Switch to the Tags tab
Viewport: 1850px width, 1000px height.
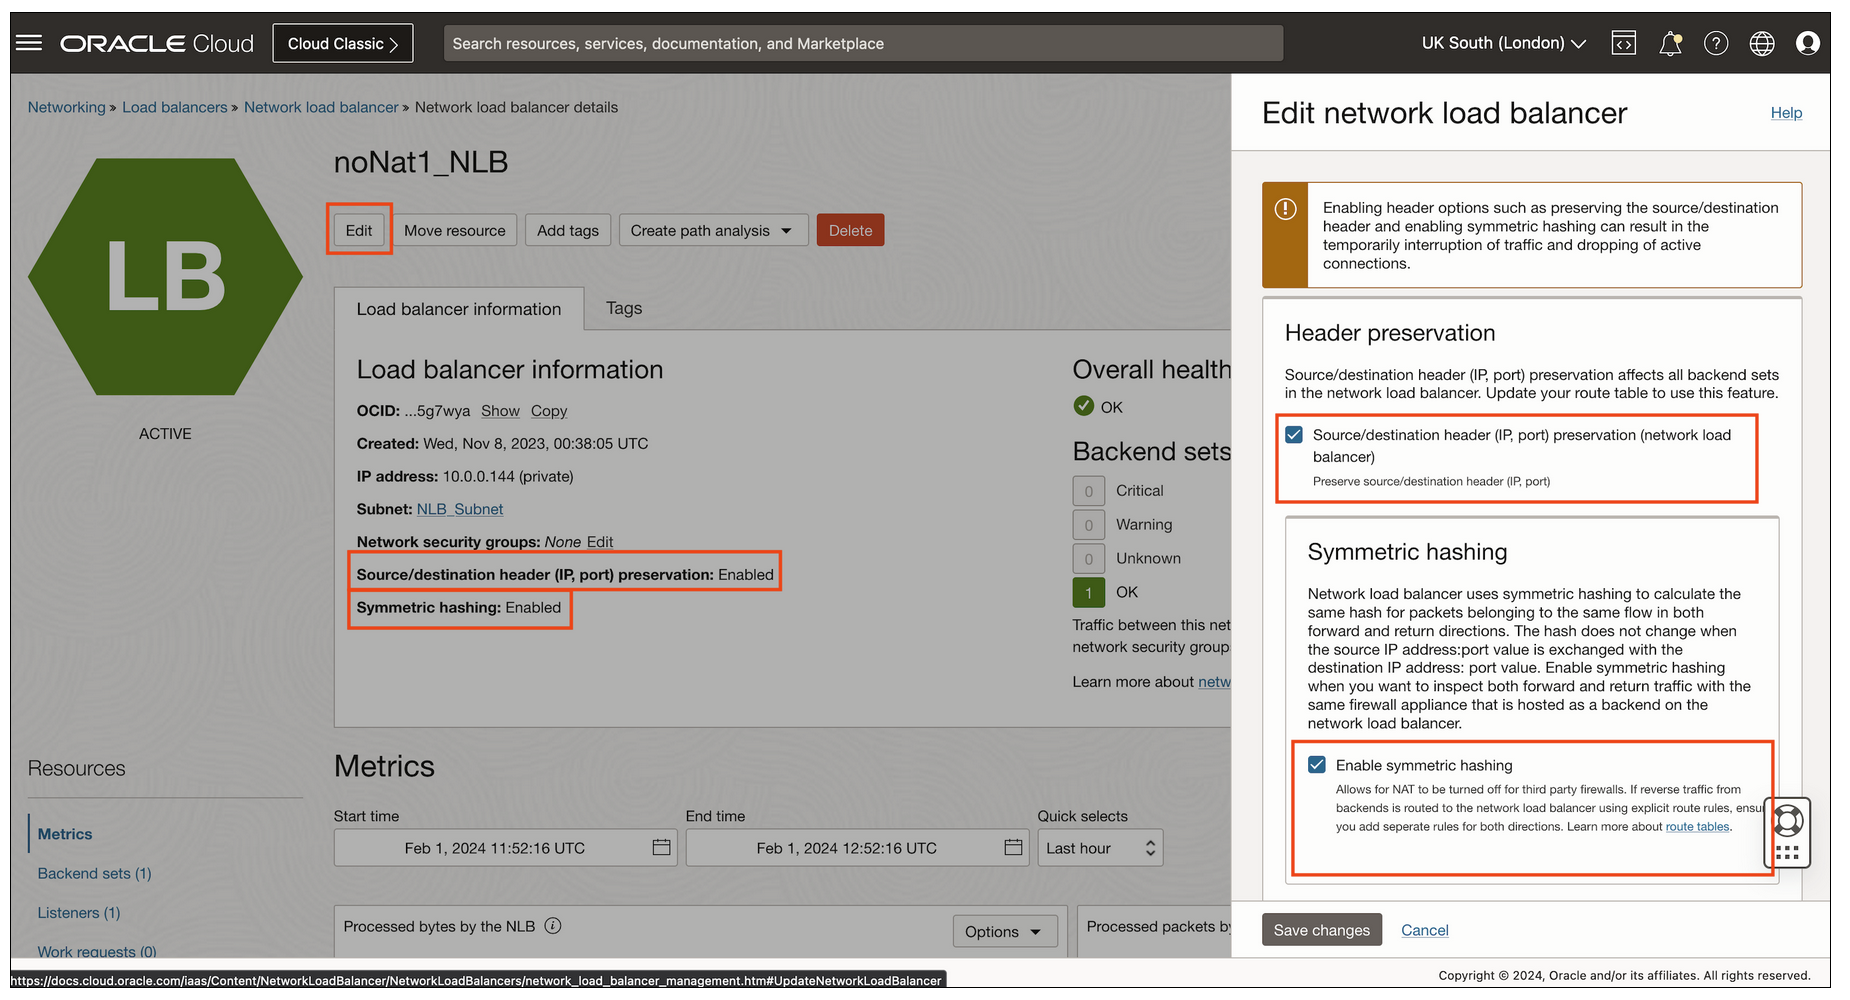[623, 308]
